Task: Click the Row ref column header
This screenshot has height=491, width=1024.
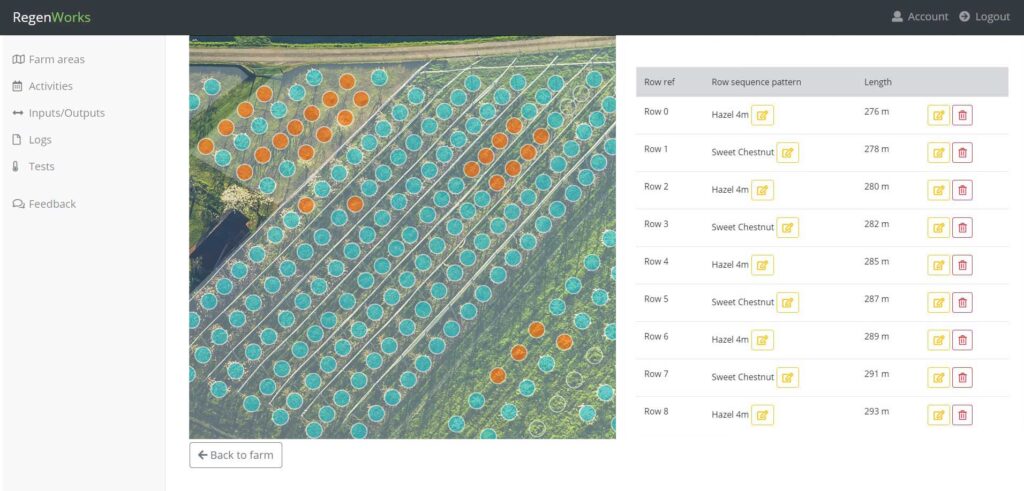Action: (x=660, y=82)
